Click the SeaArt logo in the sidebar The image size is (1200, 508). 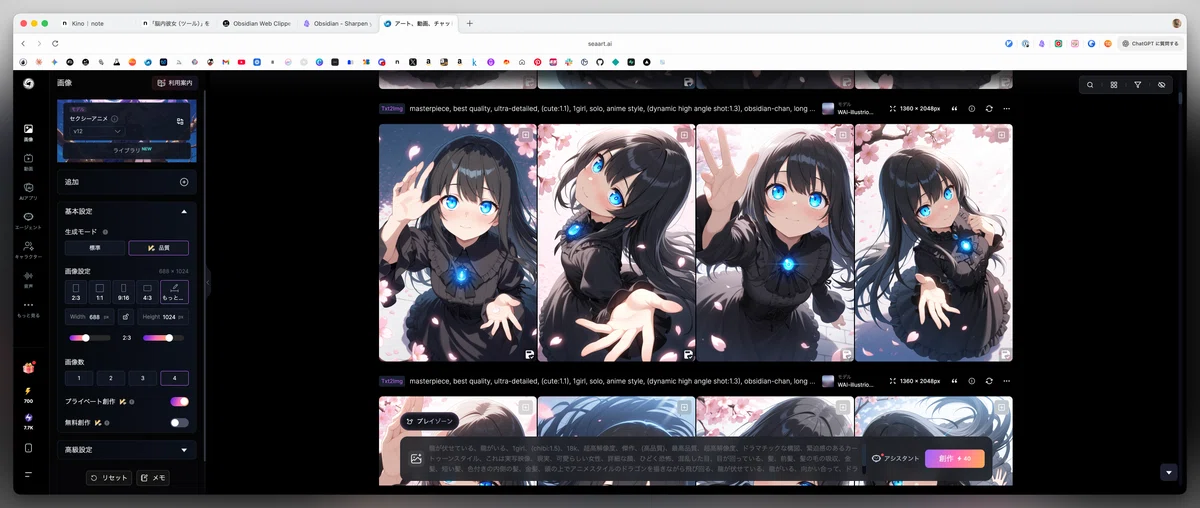click(28, 83)
